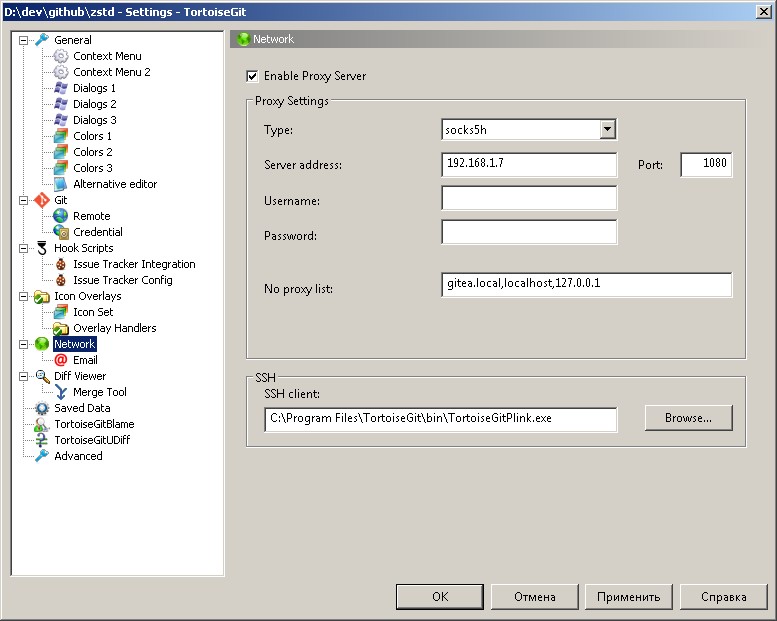Open the Context Menu settings page
This screenshot has height=621, width=777.
pyautogui.click(x=107, y=56)
